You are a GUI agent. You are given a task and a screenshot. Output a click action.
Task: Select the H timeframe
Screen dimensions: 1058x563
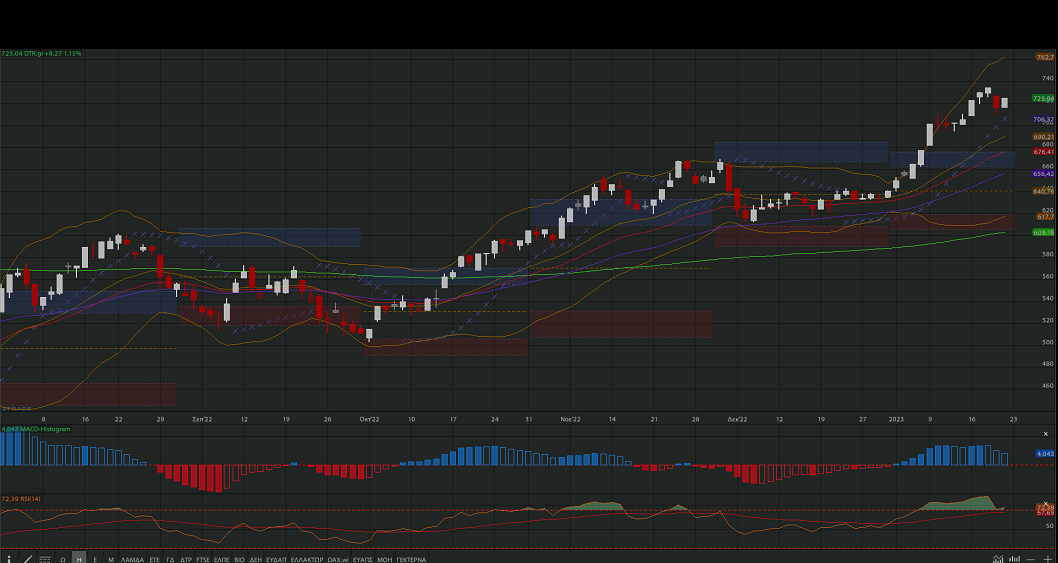click(79, 559)
